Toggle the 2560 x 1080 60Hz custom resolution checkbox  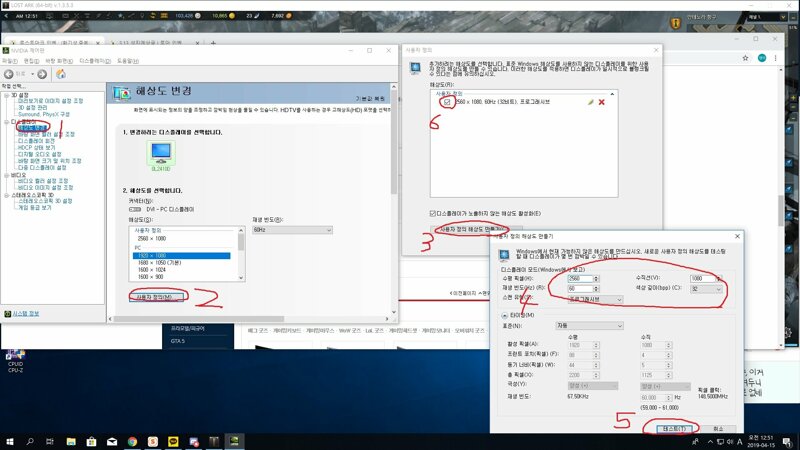pyautogui.click(x=447, y=102)
